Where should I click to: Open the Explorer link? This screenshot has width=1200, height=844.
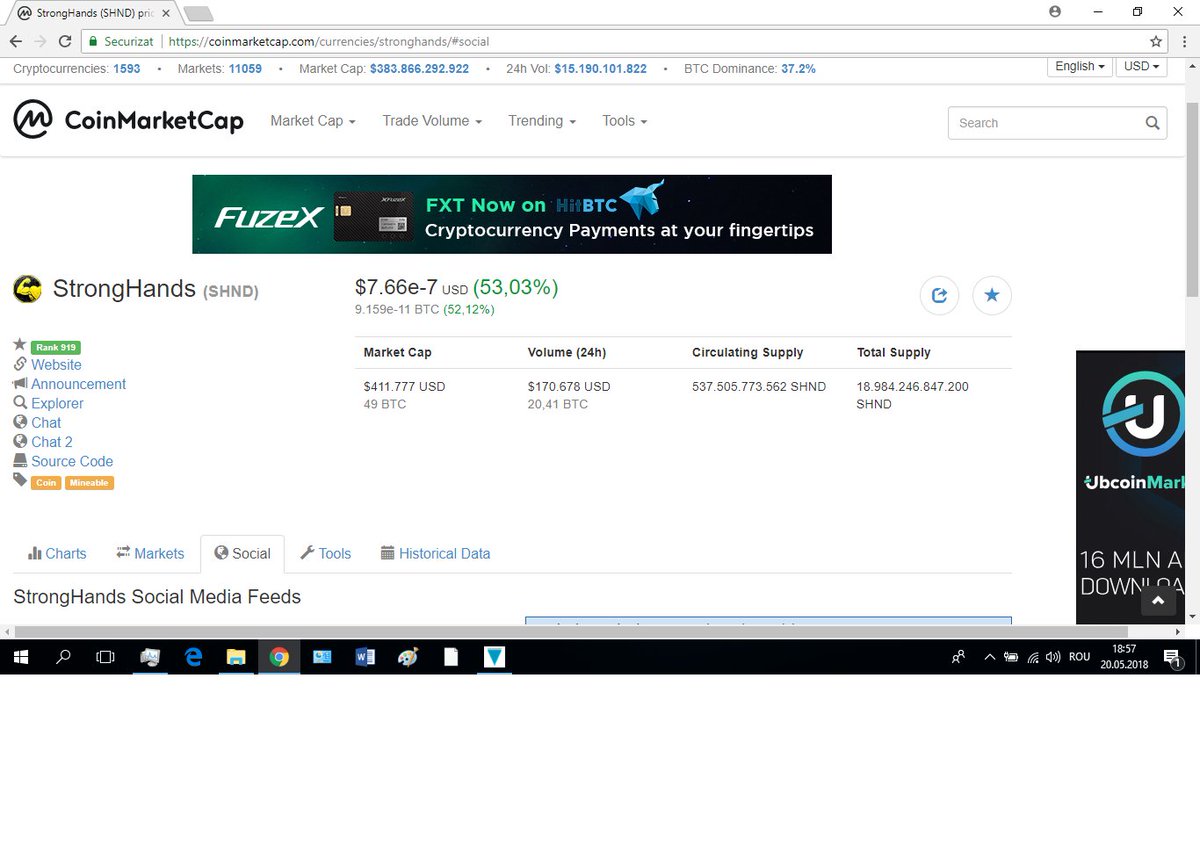coord(57,403)
